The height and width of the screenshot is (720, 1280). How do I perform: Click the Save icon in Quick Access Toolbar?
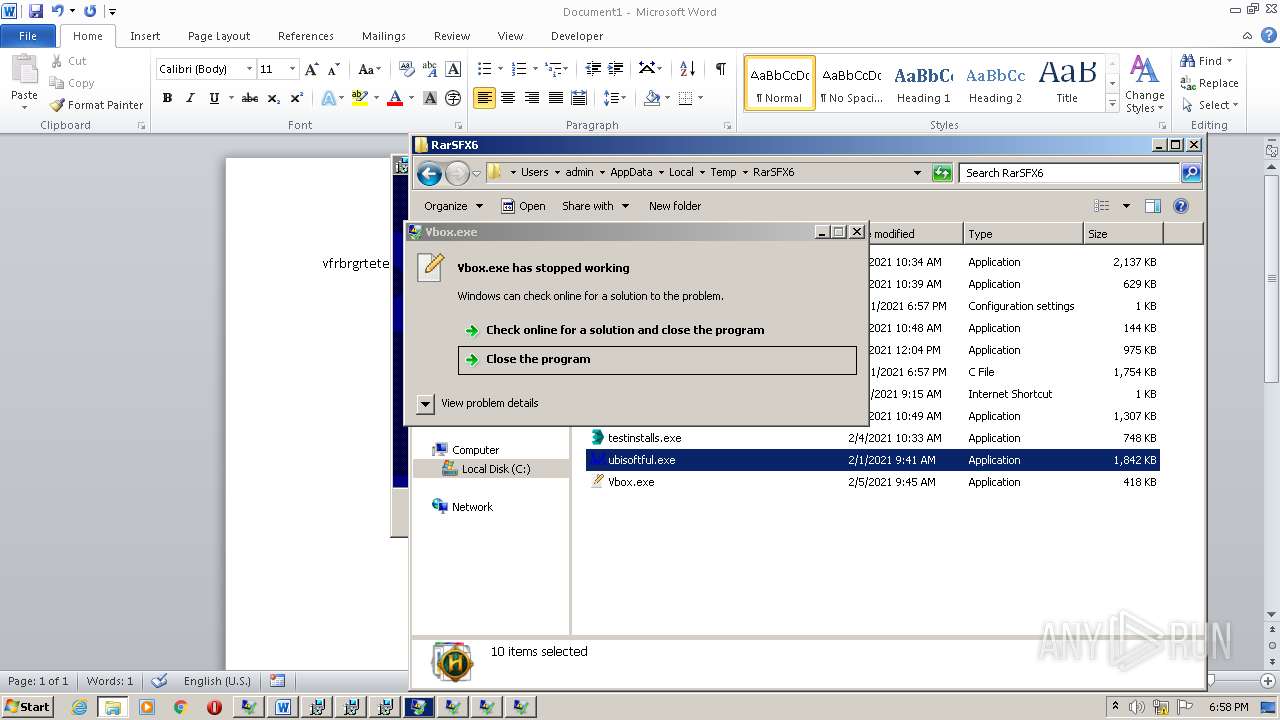[x=36, y=11]
